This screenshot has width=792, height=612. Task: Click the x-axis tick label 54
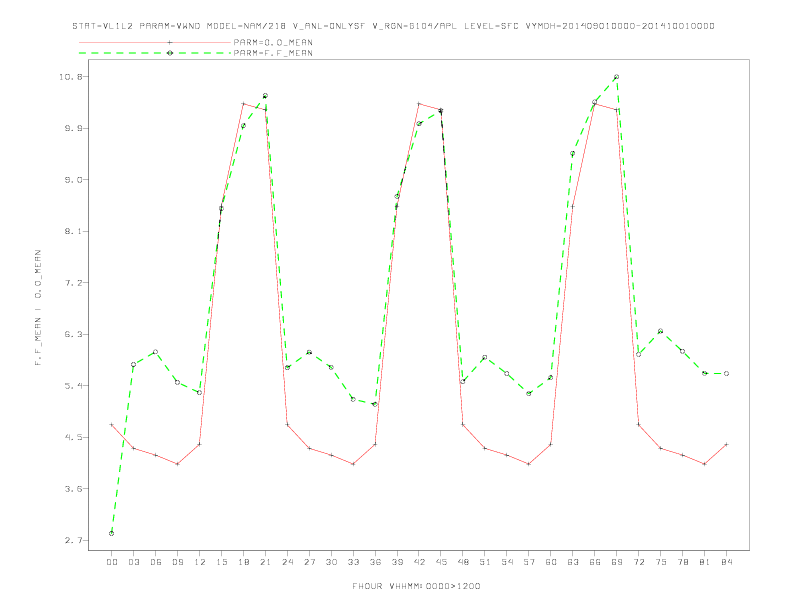507,562
